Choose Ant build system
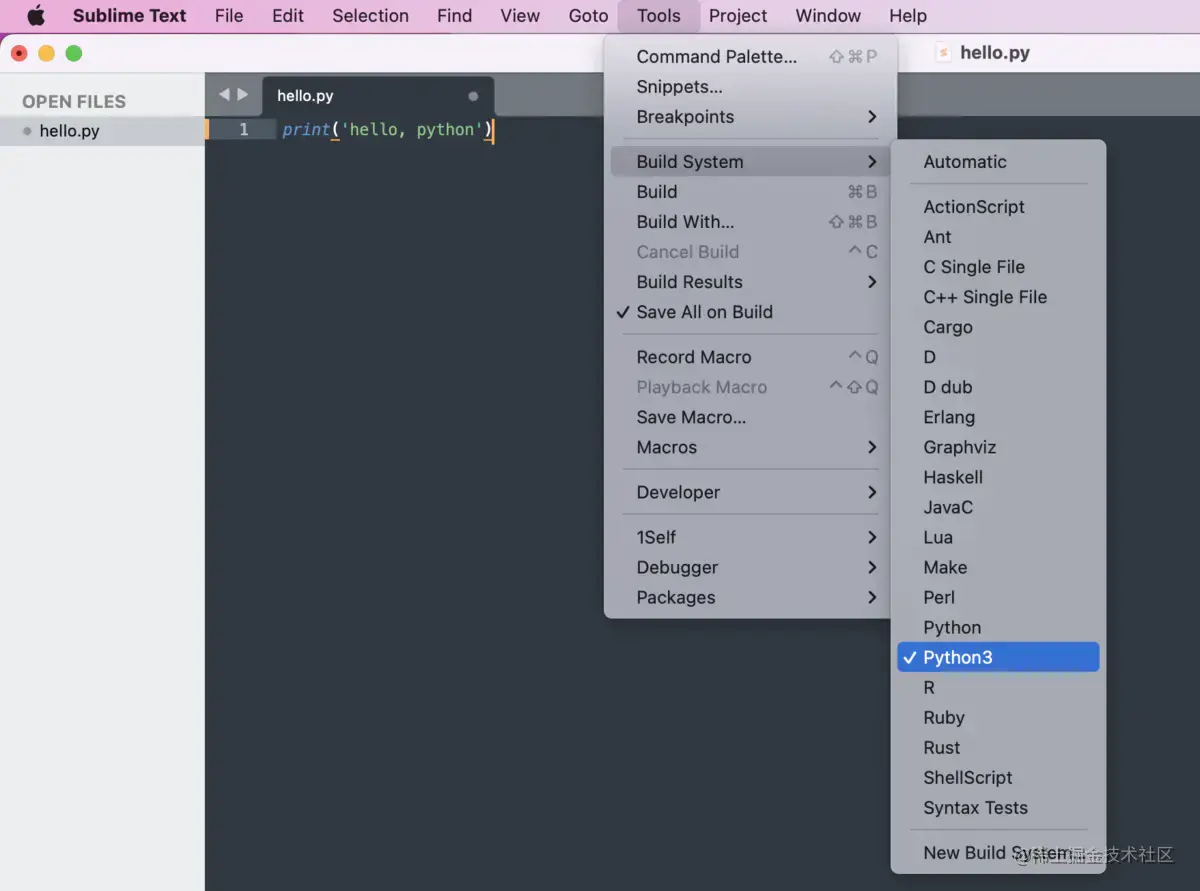 998,237
